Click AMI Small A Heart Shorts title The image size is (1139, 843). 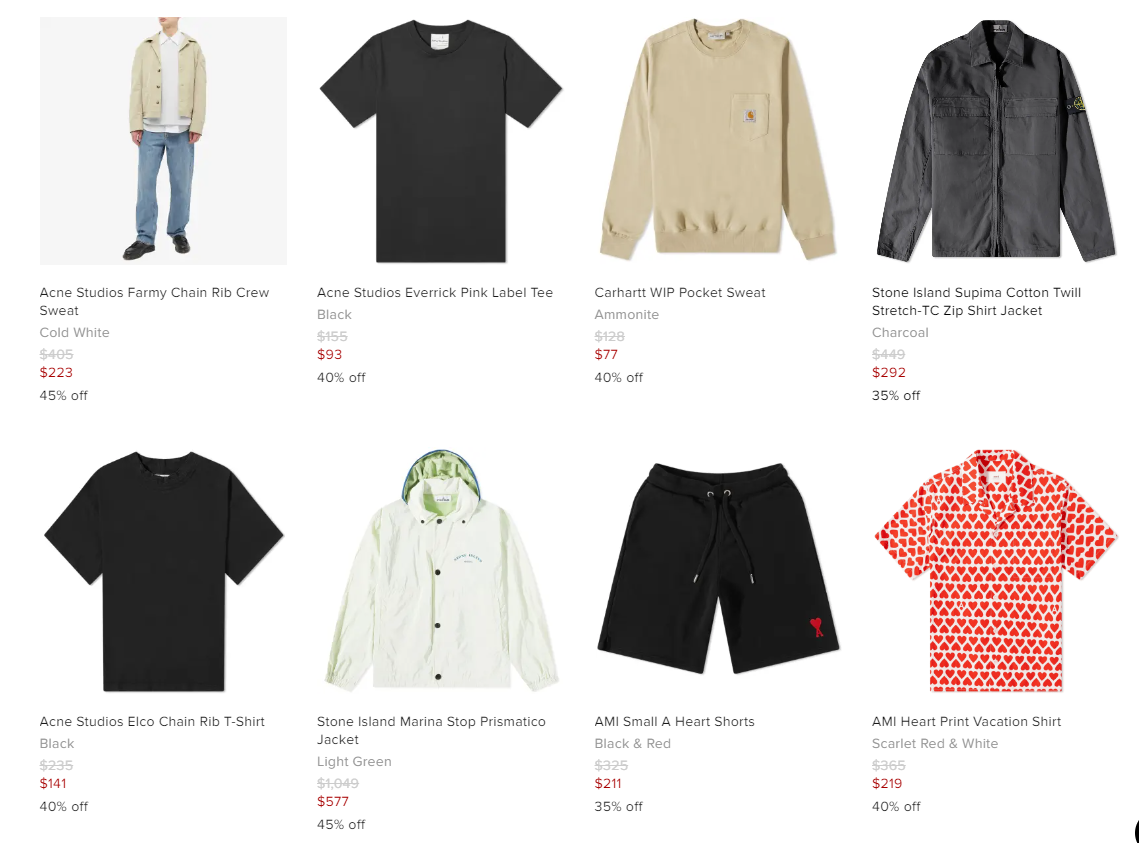[x=674, y=722]
